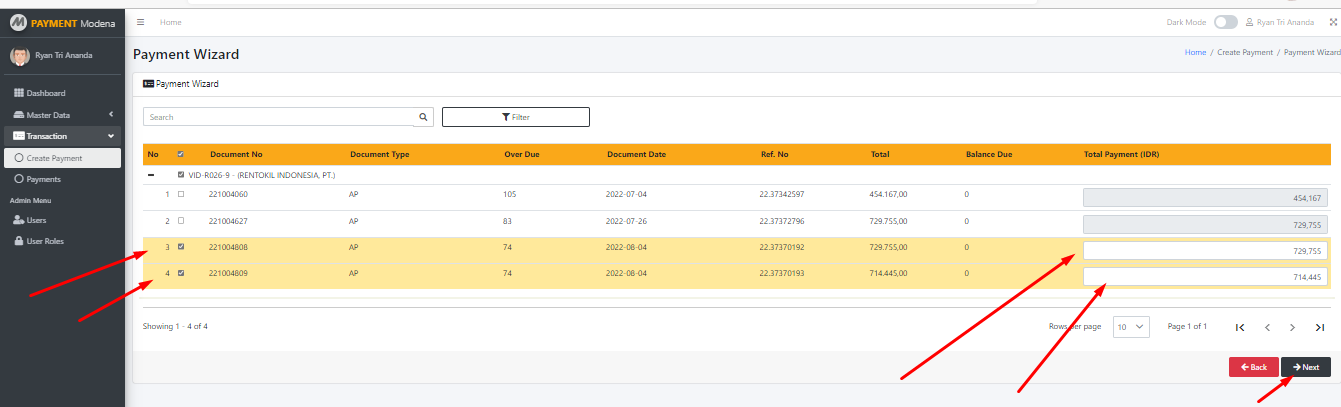The height and width of the screenshot is (407, 1341).
Task: Toggle the Dark Mode switch
Action: 1225,22
